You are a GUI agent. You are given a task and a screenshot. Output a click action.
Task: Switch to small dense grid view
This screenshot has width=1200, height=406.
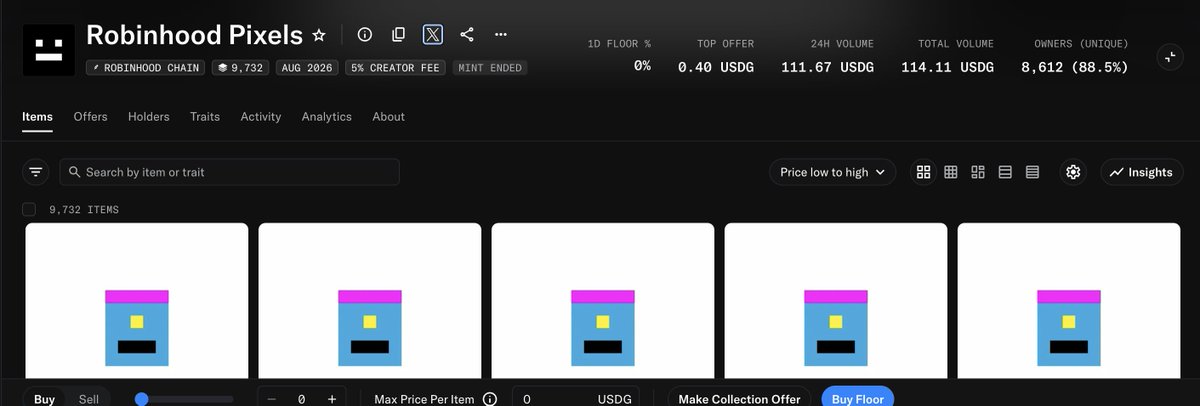(x=951, y=172)
